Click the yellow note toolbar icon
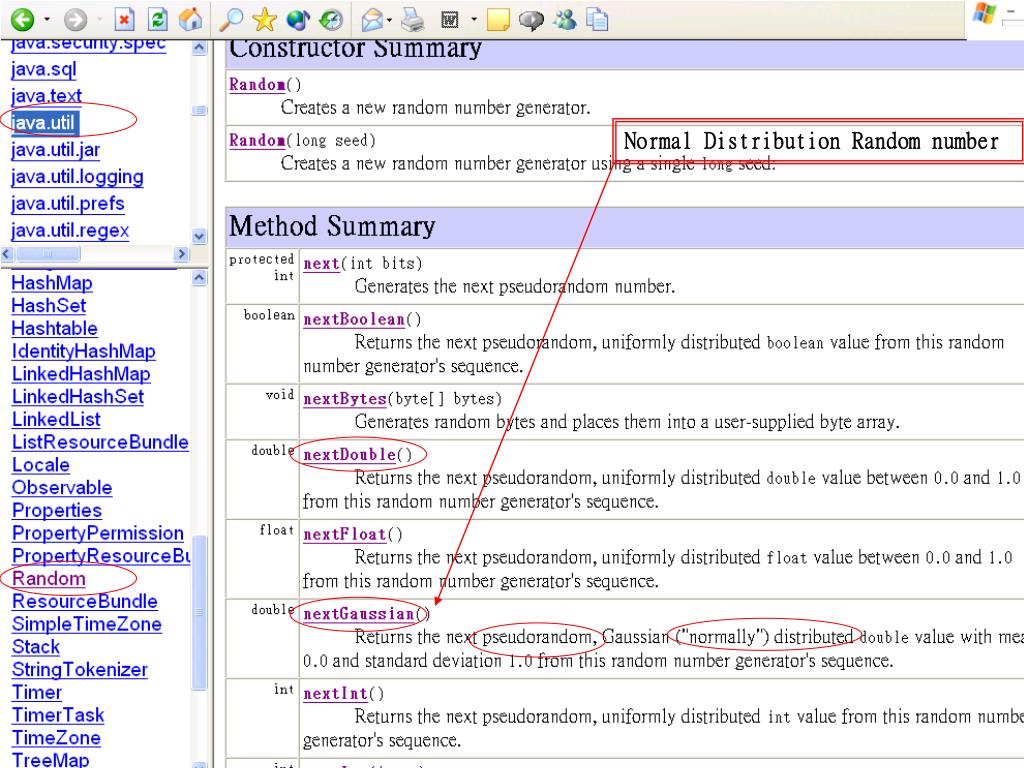This screenshot has width=1024, height=768. tap(498, 20)
